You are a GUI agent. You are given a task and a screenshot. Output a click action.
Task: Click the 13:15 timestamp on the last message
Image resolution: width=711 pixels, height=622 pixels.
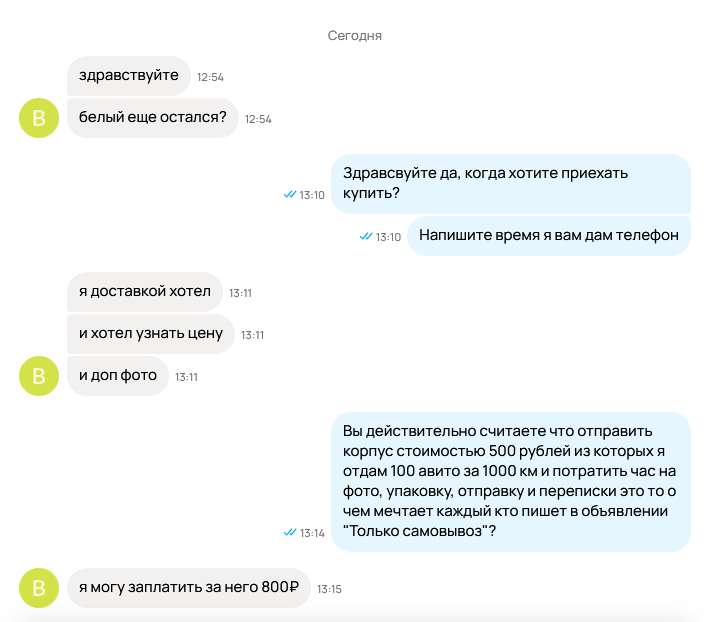point(329,589)
